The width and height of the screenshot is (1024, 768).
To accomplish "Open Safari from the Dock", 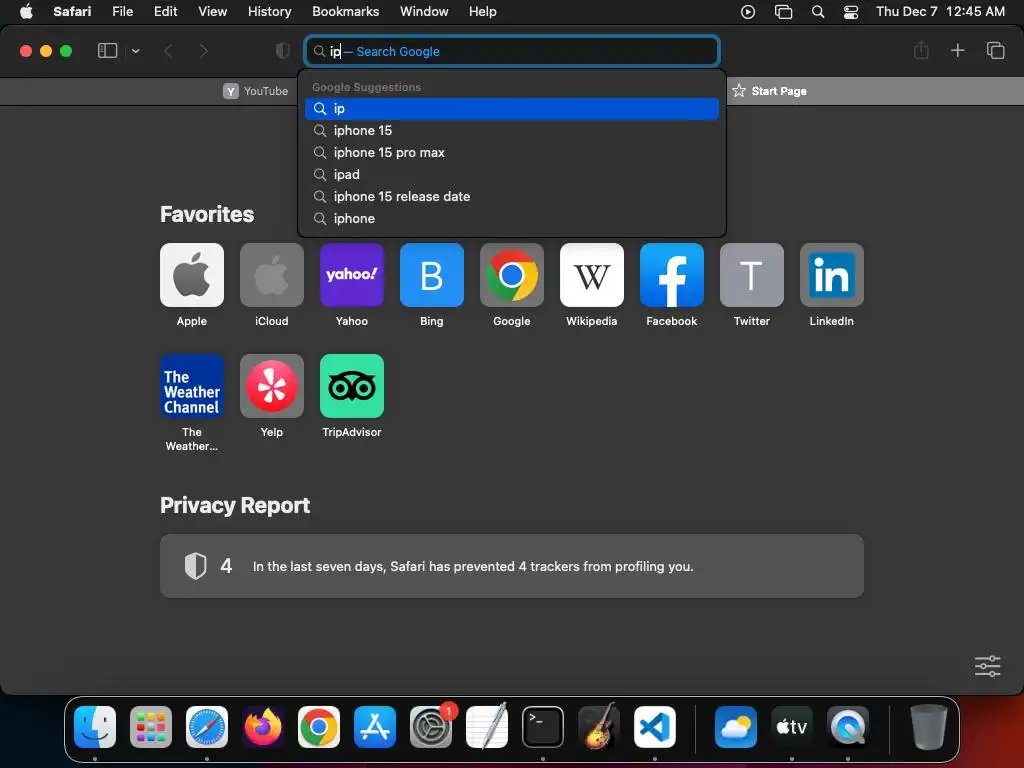I will click(x=207, y=727).
